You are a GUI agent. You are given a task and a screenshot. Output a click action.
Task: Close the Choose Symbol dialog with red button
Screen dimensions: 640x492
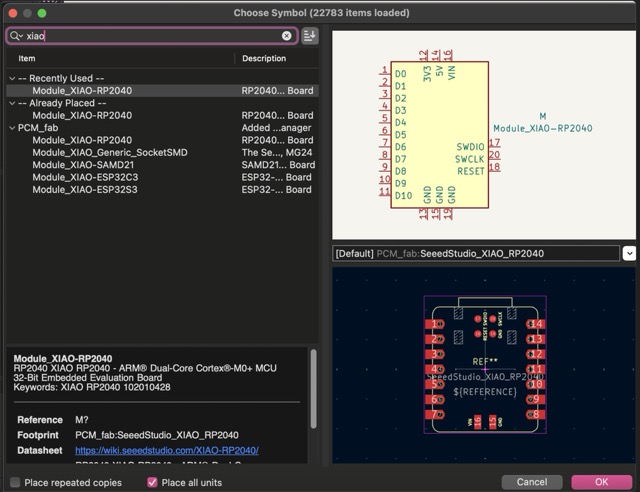[13, 13]
